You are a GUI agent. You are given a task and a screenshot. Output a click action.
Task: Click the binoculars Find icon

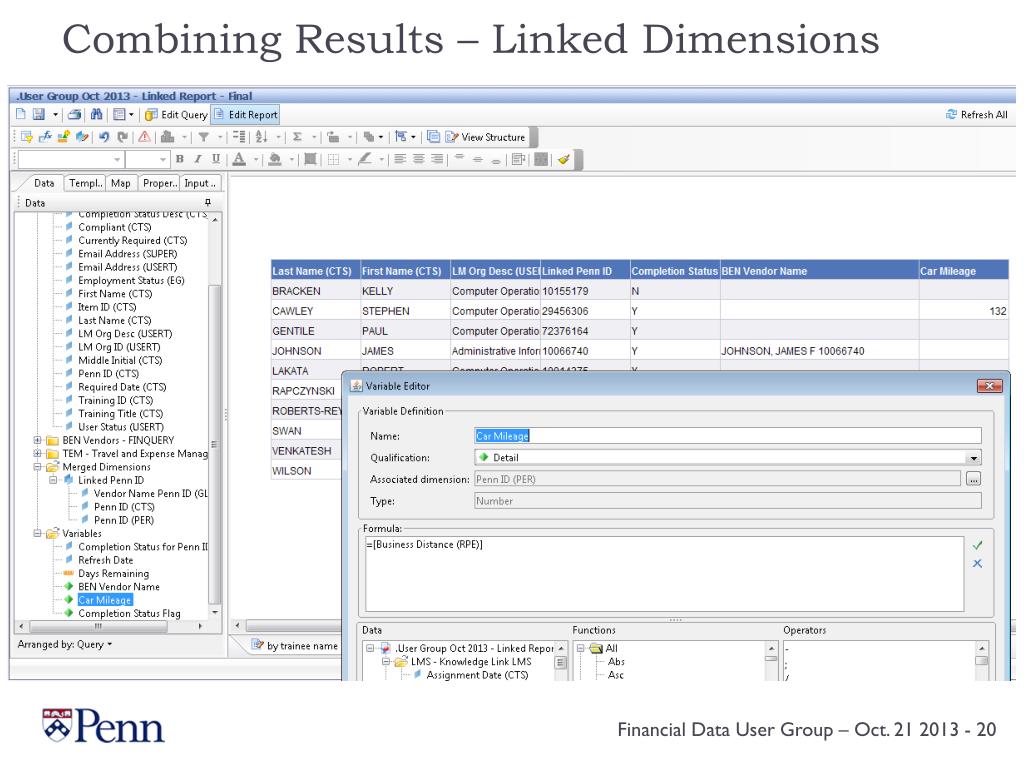95,115
